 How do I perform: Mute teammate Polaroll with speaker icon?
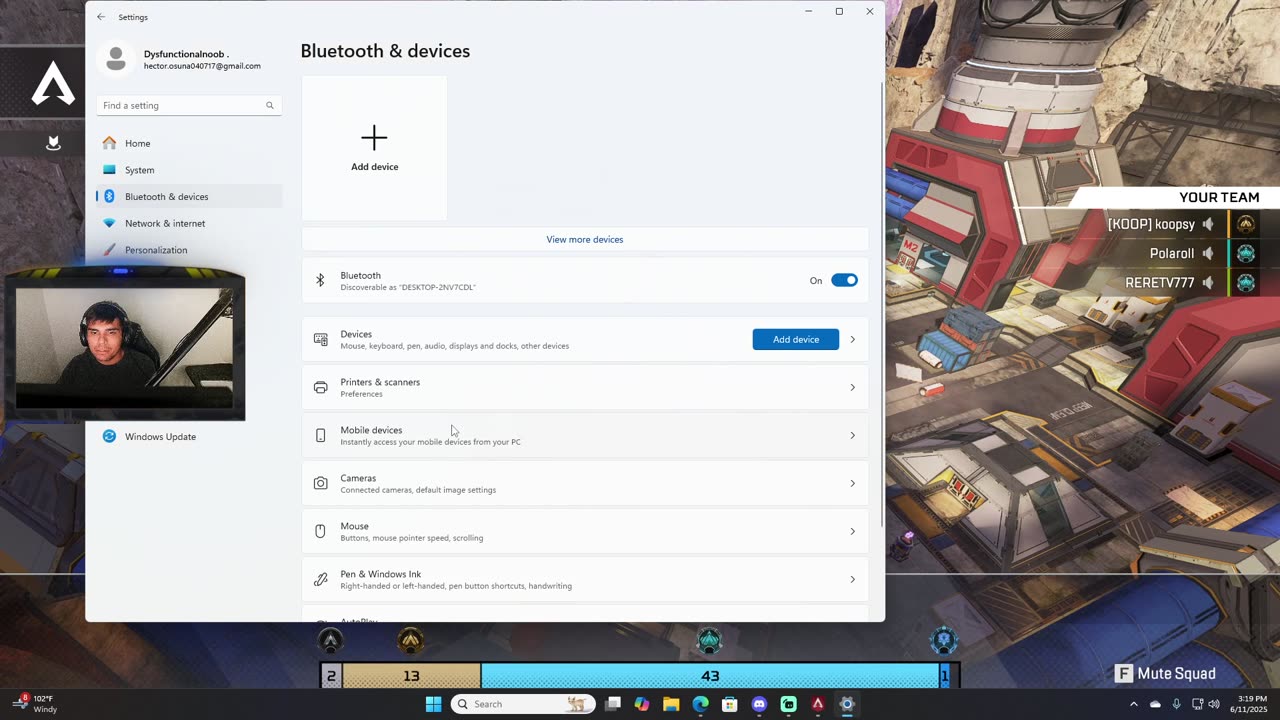[x=1208, y=254]
